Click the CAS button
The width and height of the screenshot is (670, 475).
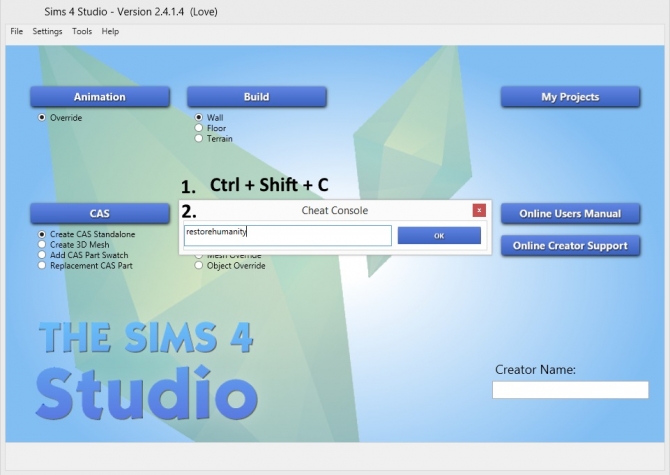(100, 213)
